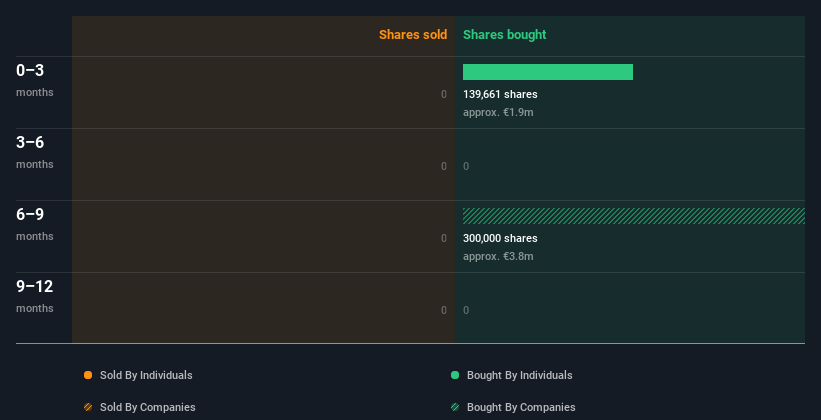Select the Sold By Individuals legend label
Screen dimensions: 821x420
tap(146, 375)
